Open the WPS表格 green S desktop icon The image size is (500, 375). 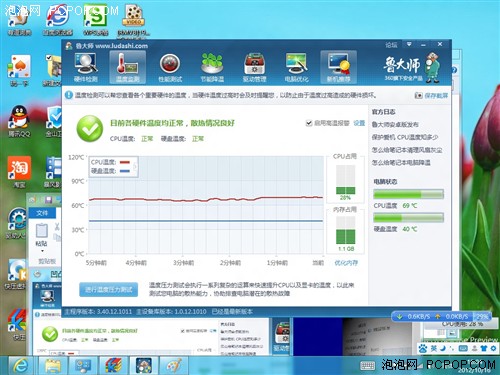(96, 20)
